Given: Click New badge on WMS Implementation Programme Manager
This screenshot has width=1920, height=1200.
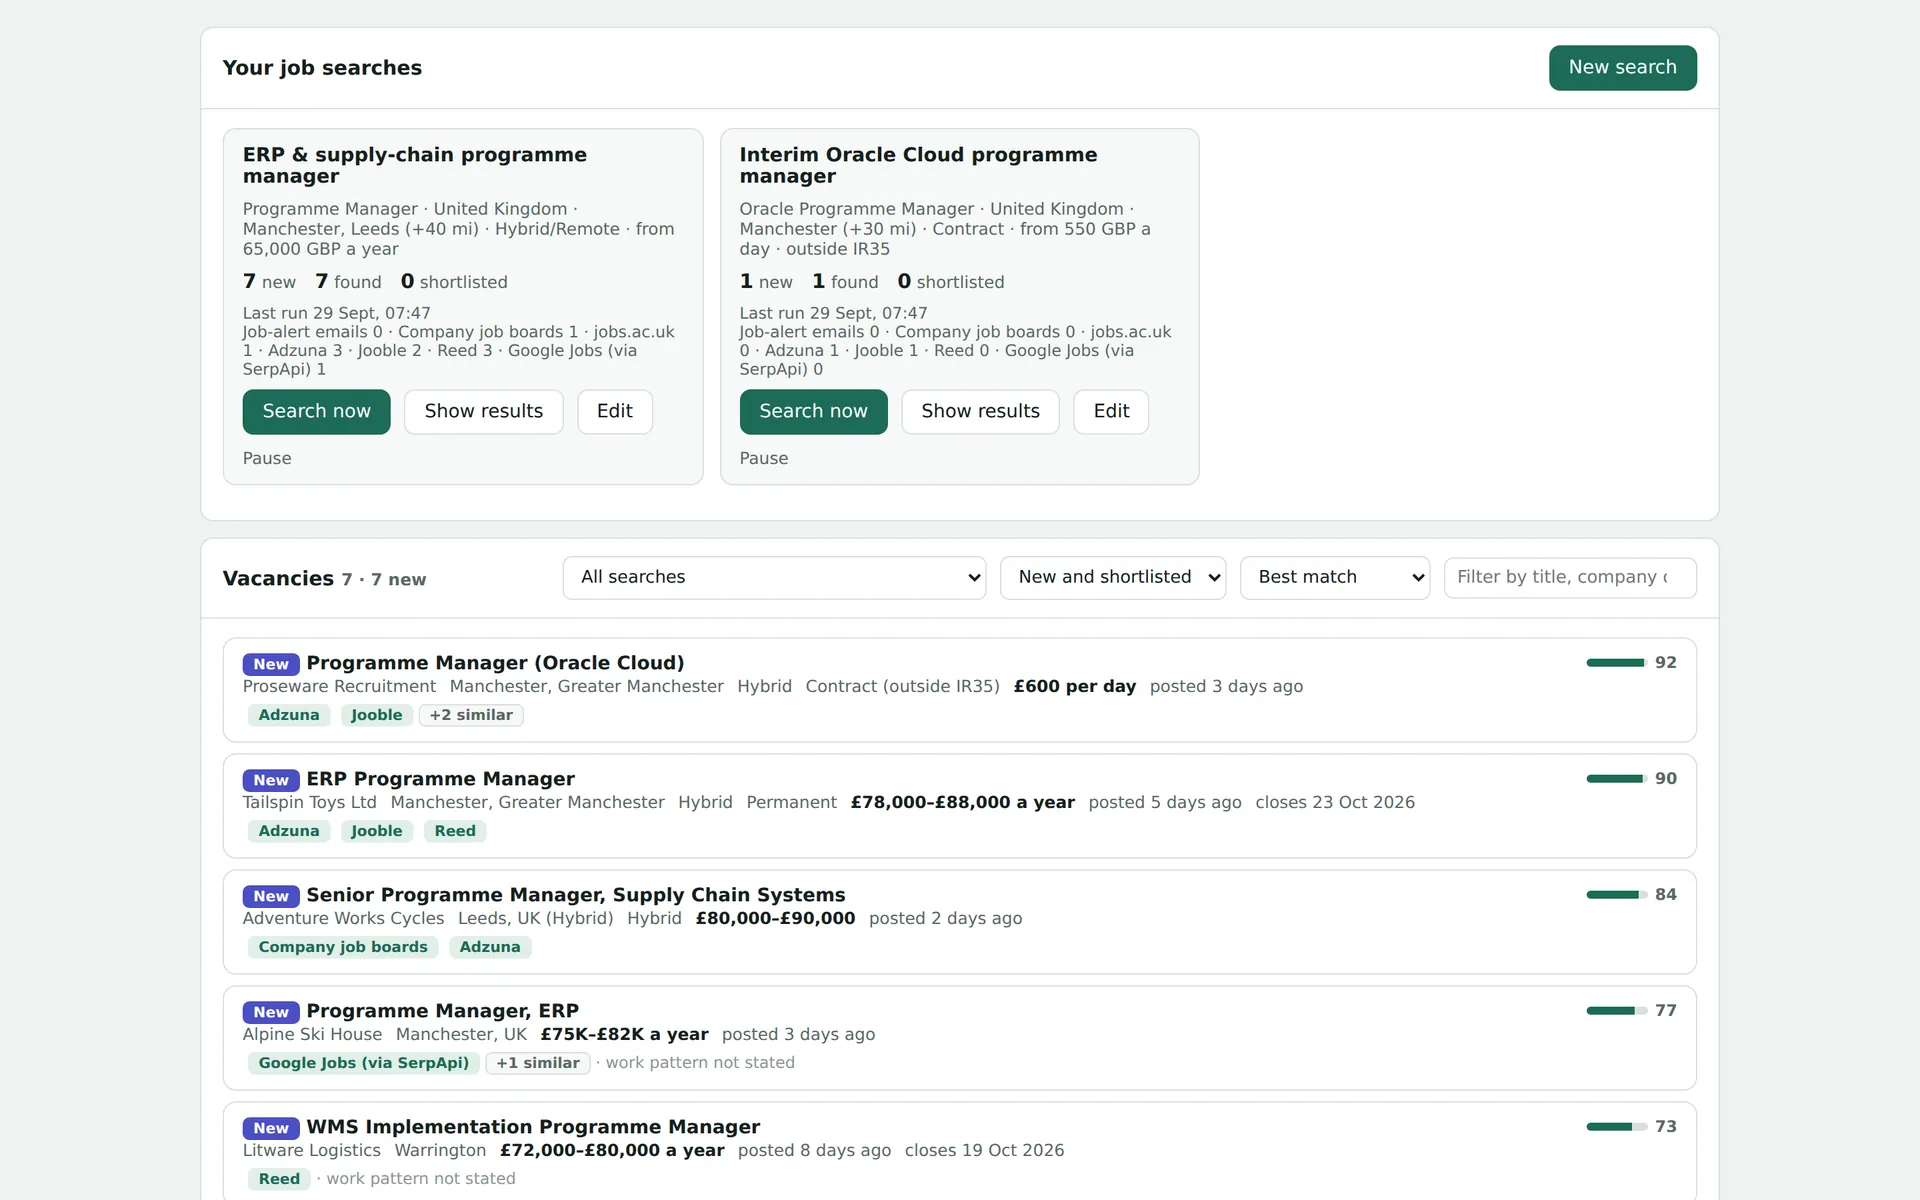Looking at the screenshot, I should 271,1128.
